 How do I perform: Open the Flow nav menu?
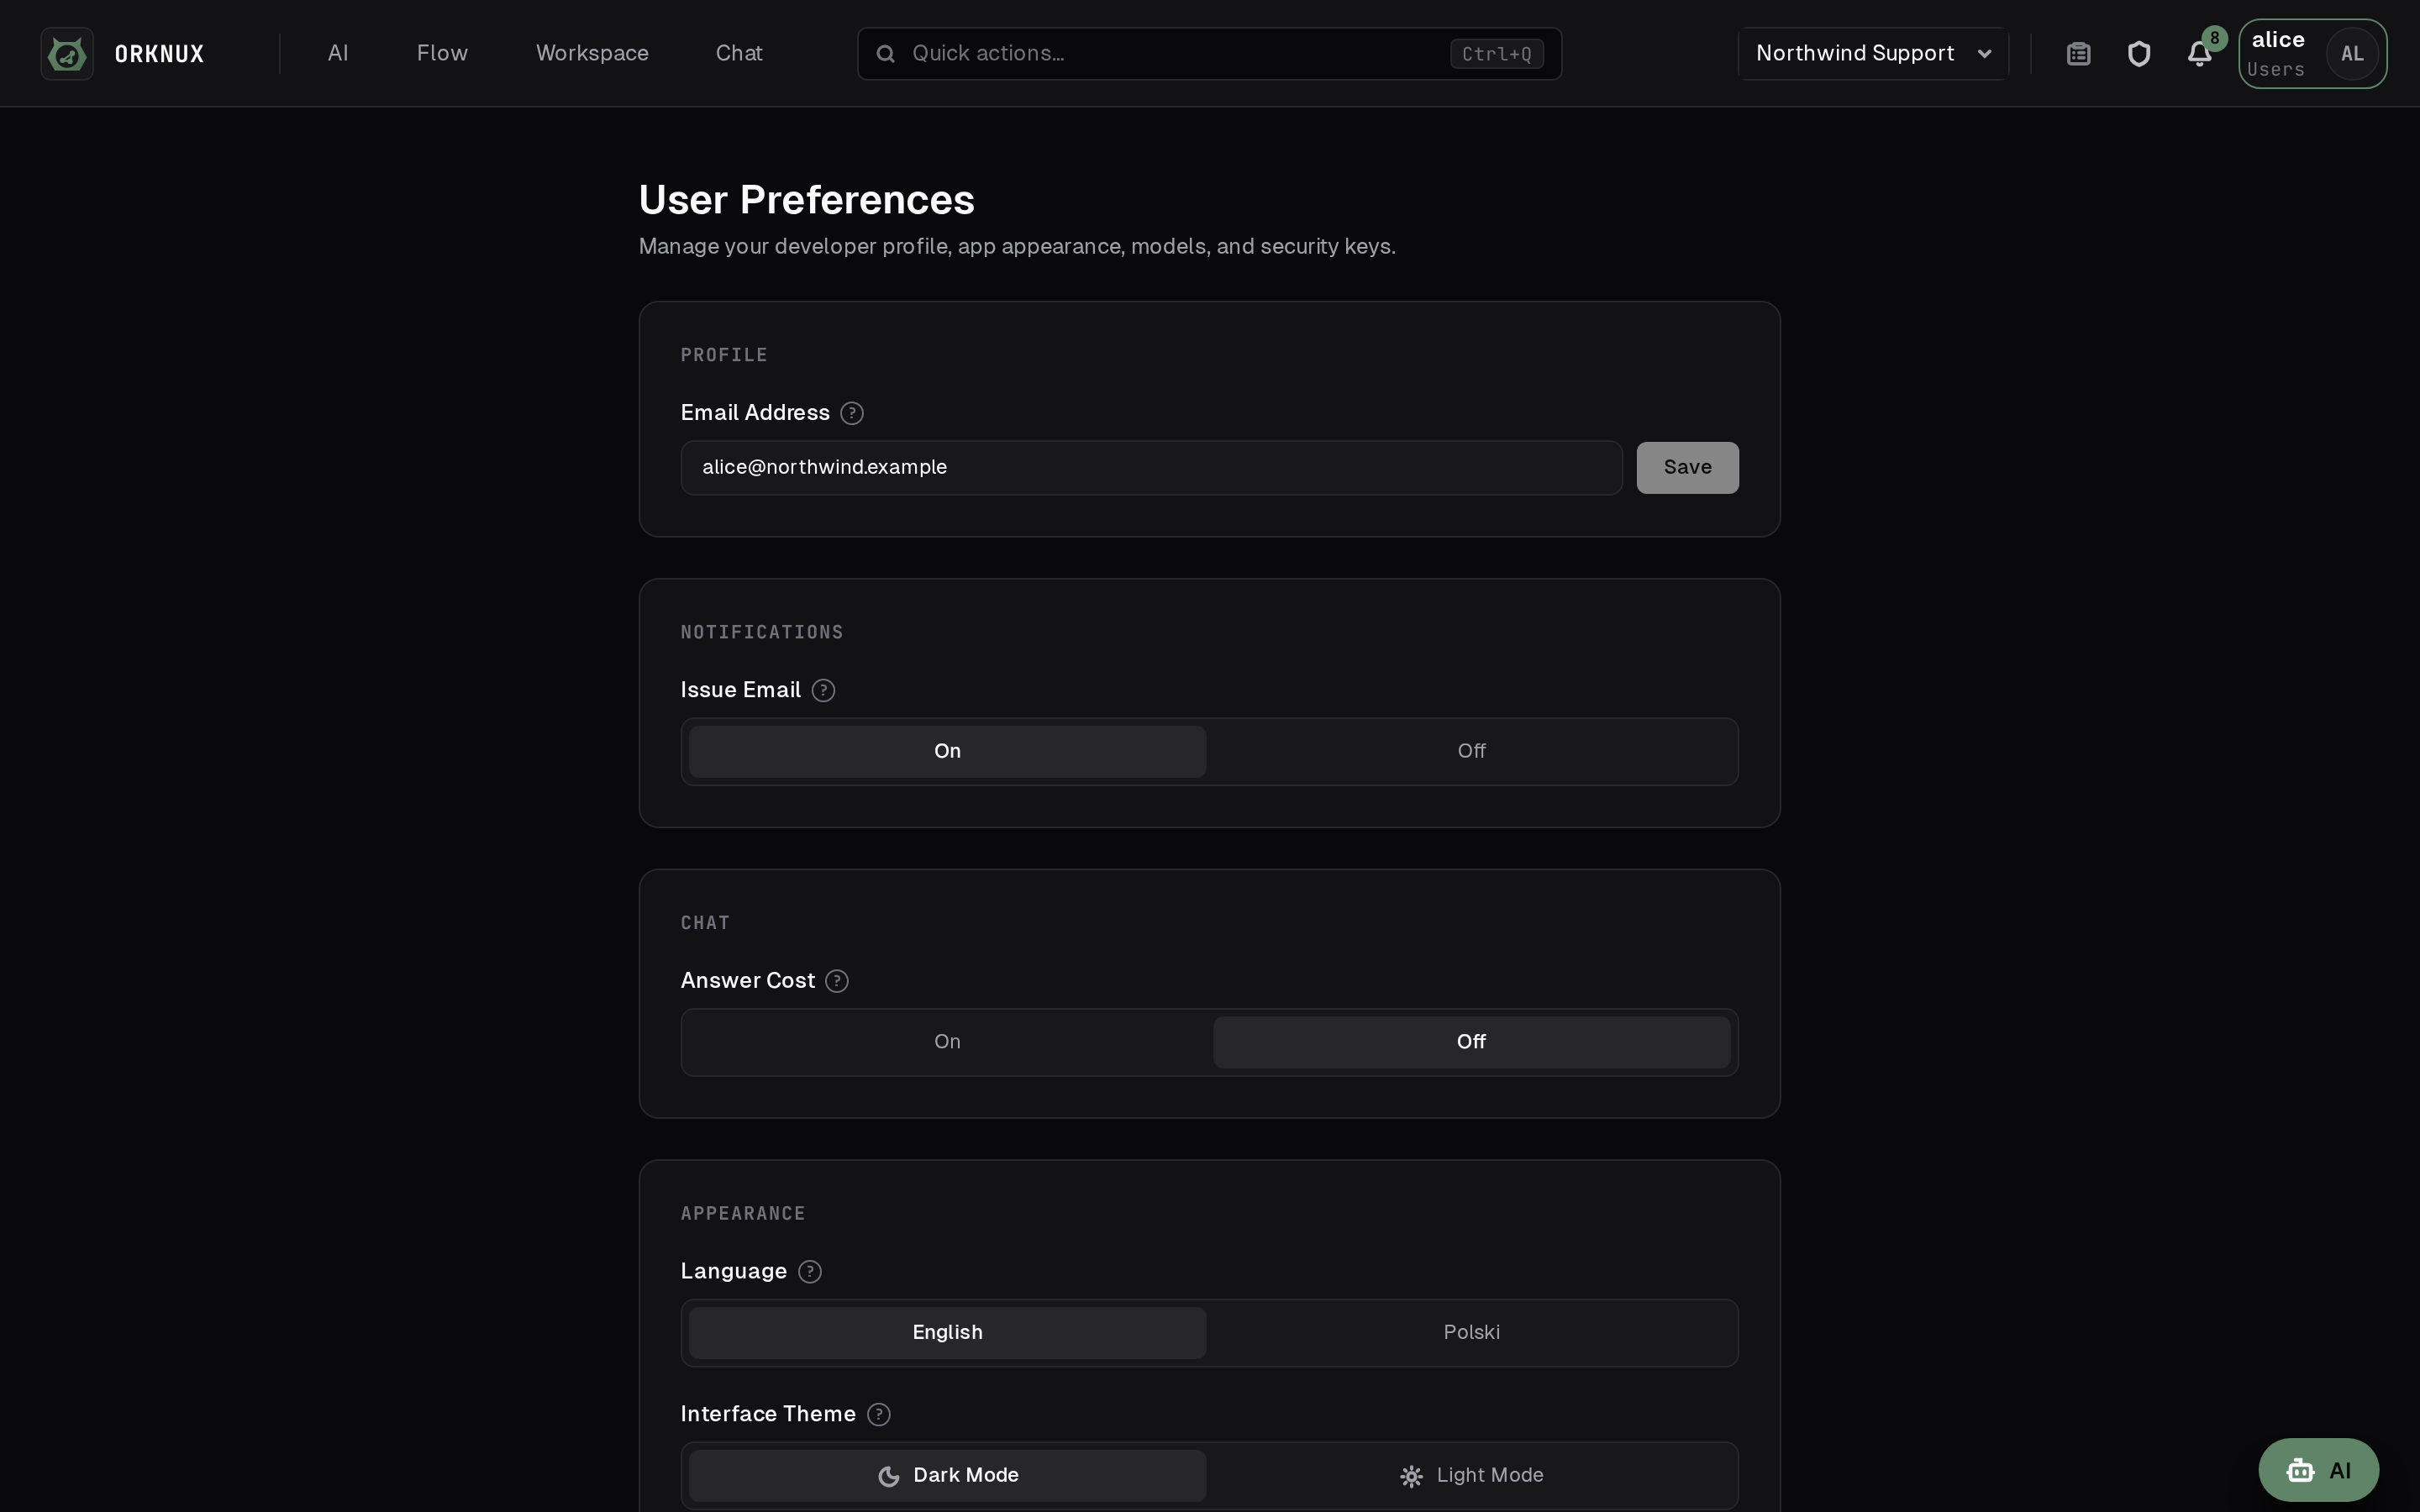(442, 54)
